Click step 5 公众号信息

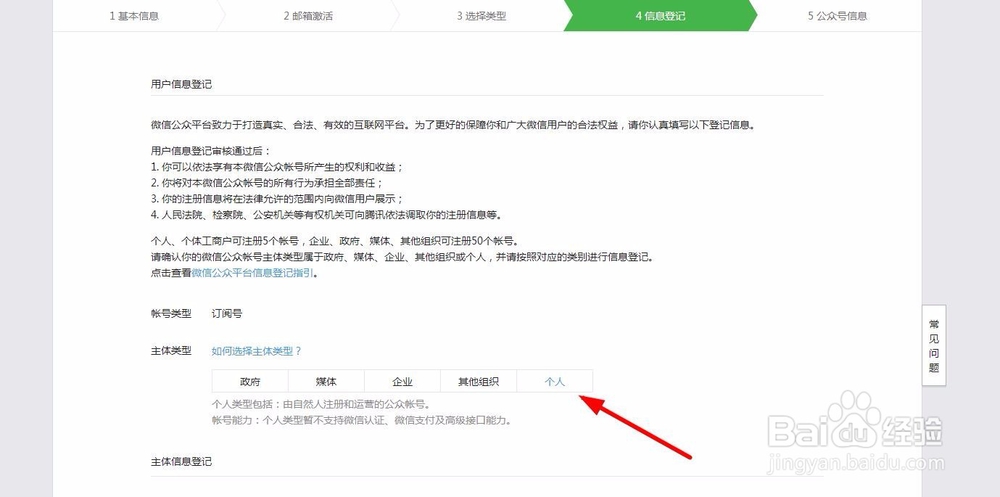[x=837, y=16]
